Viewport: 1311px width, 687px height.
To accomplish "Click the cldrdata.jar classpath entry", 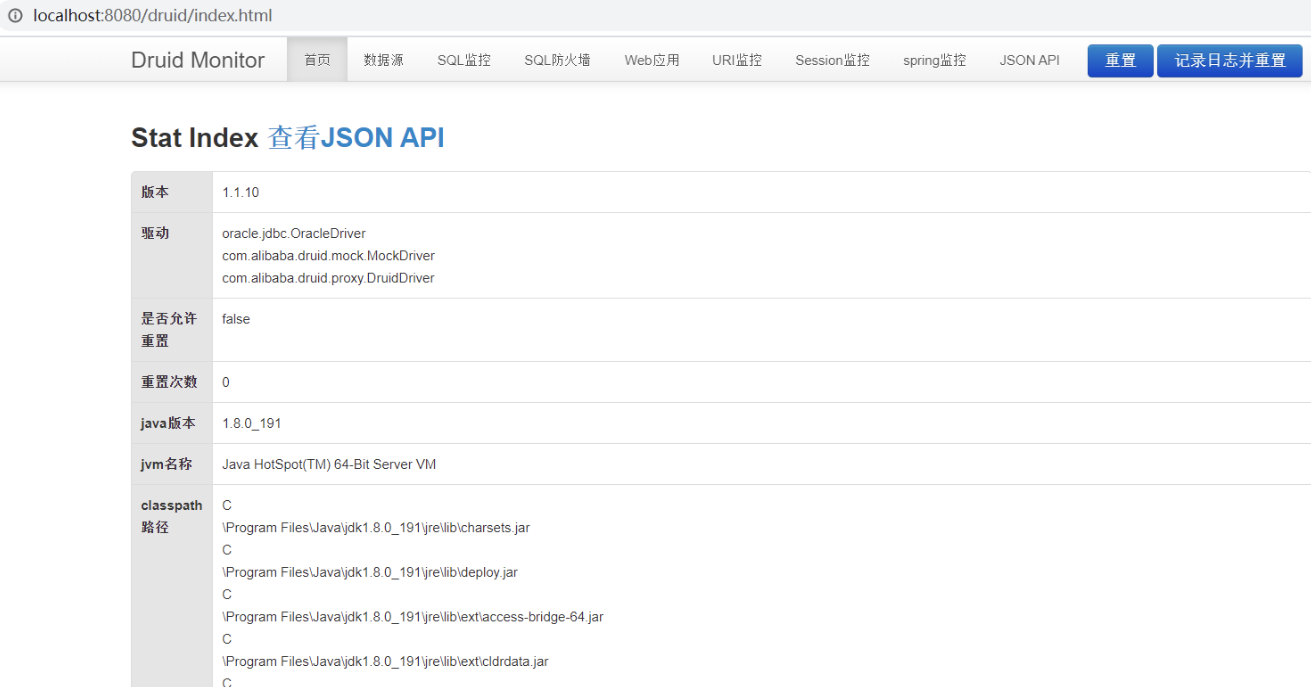I will [385, 661].
